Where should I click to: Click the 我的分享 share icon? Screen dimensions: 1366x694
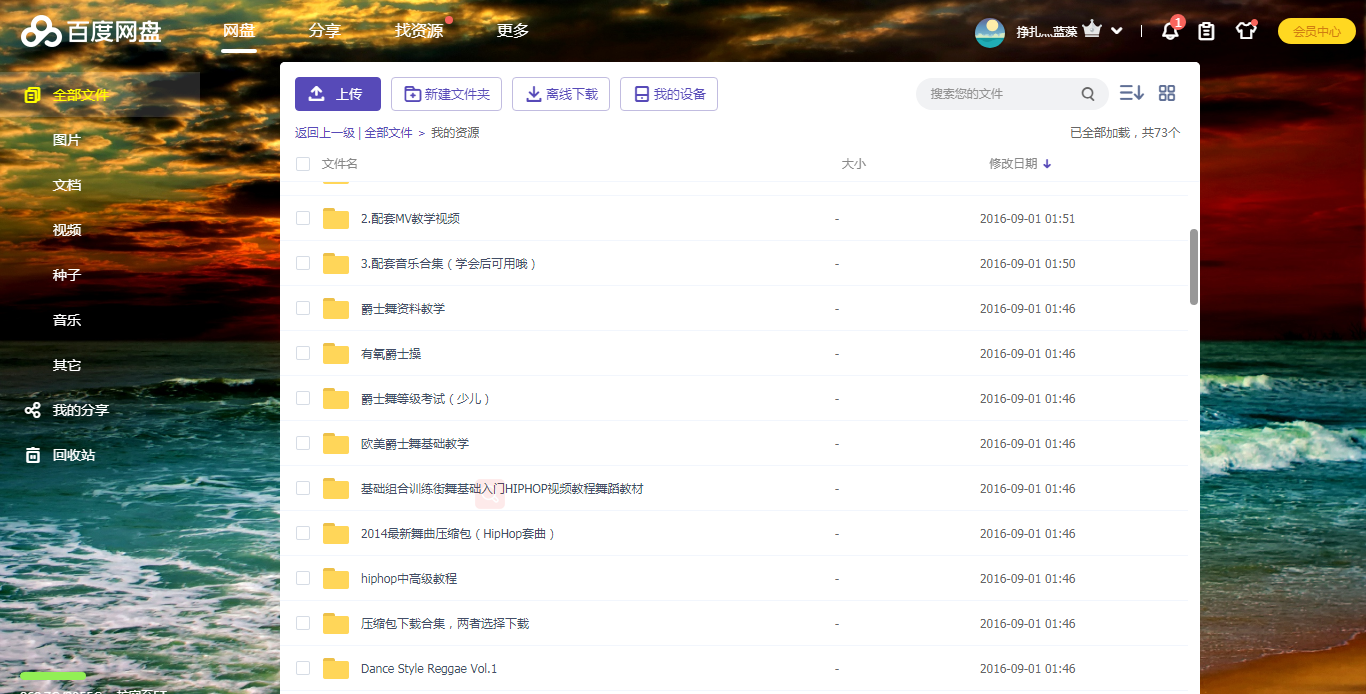pyautogui.click(x=33, y=410)
